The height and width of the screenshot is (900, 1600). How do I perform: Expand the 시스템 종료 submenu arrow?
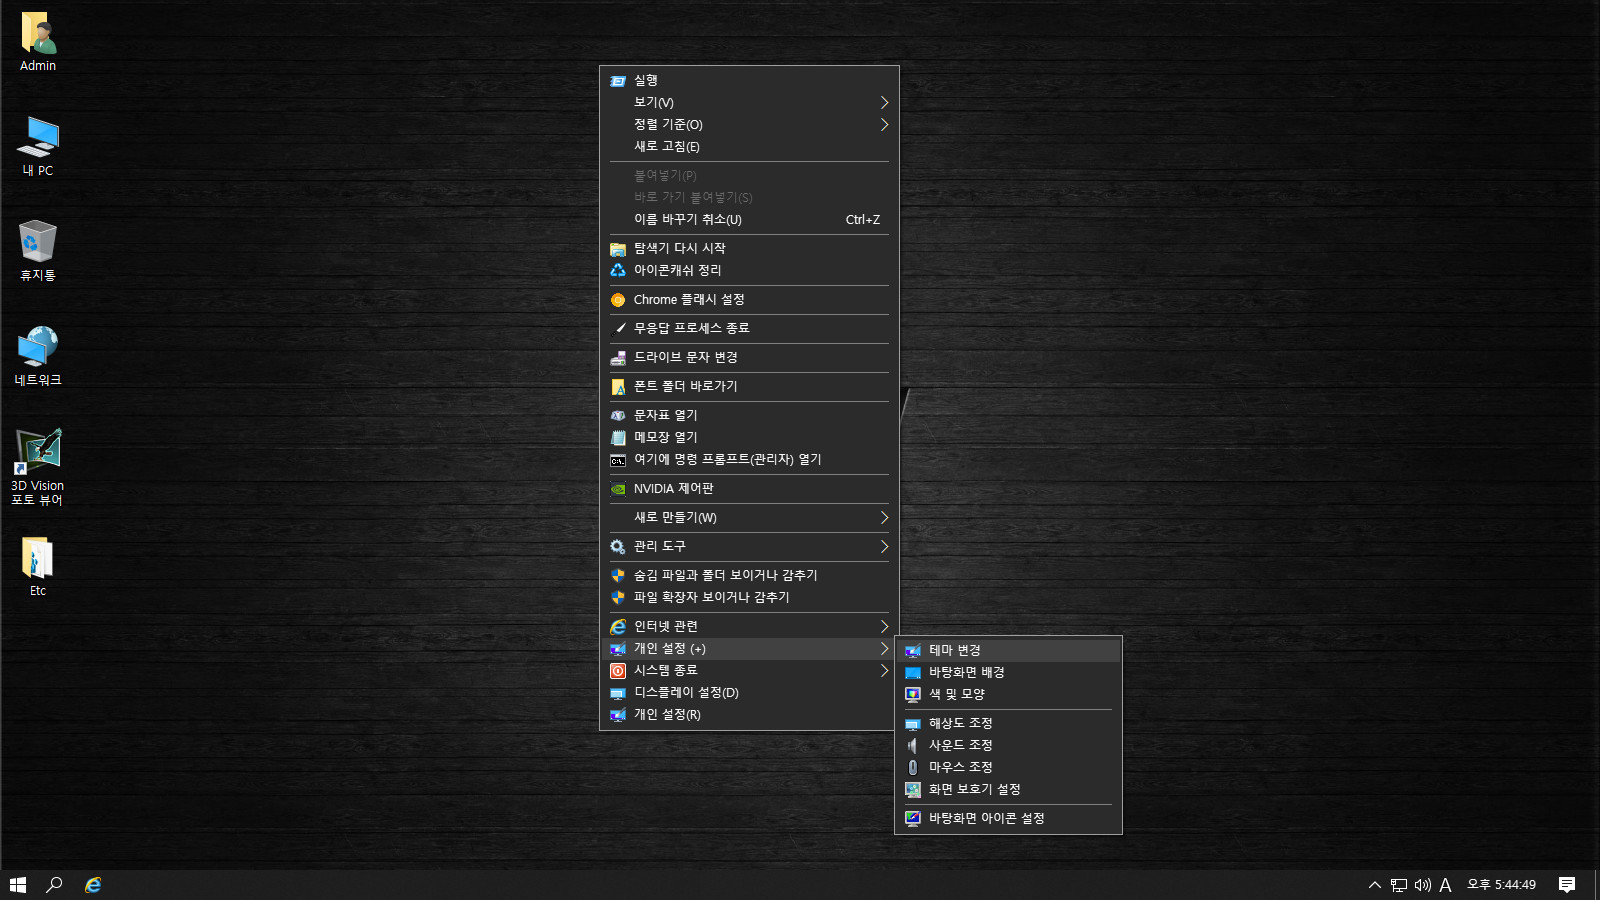(884, 670)
